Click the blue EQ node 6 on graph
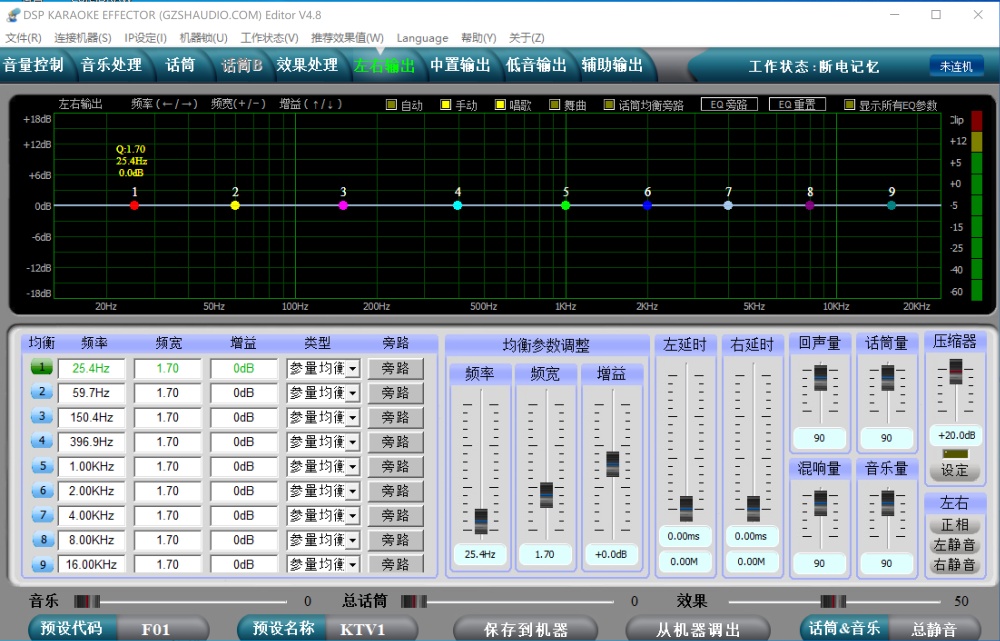The height and width of the screenshot is (641, 1000). [x=647, y=205]
